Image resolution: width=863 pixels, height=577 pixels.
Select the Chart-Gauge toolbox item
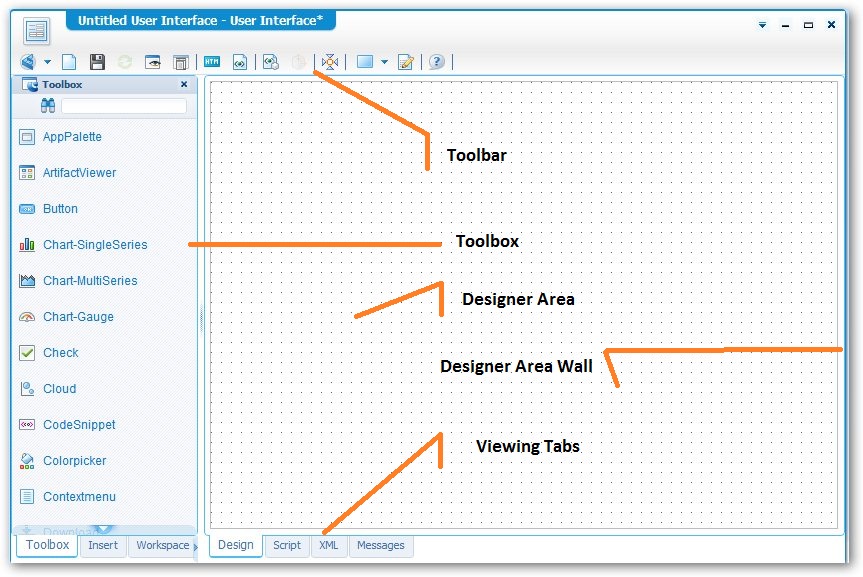click(x=78, y=317)
